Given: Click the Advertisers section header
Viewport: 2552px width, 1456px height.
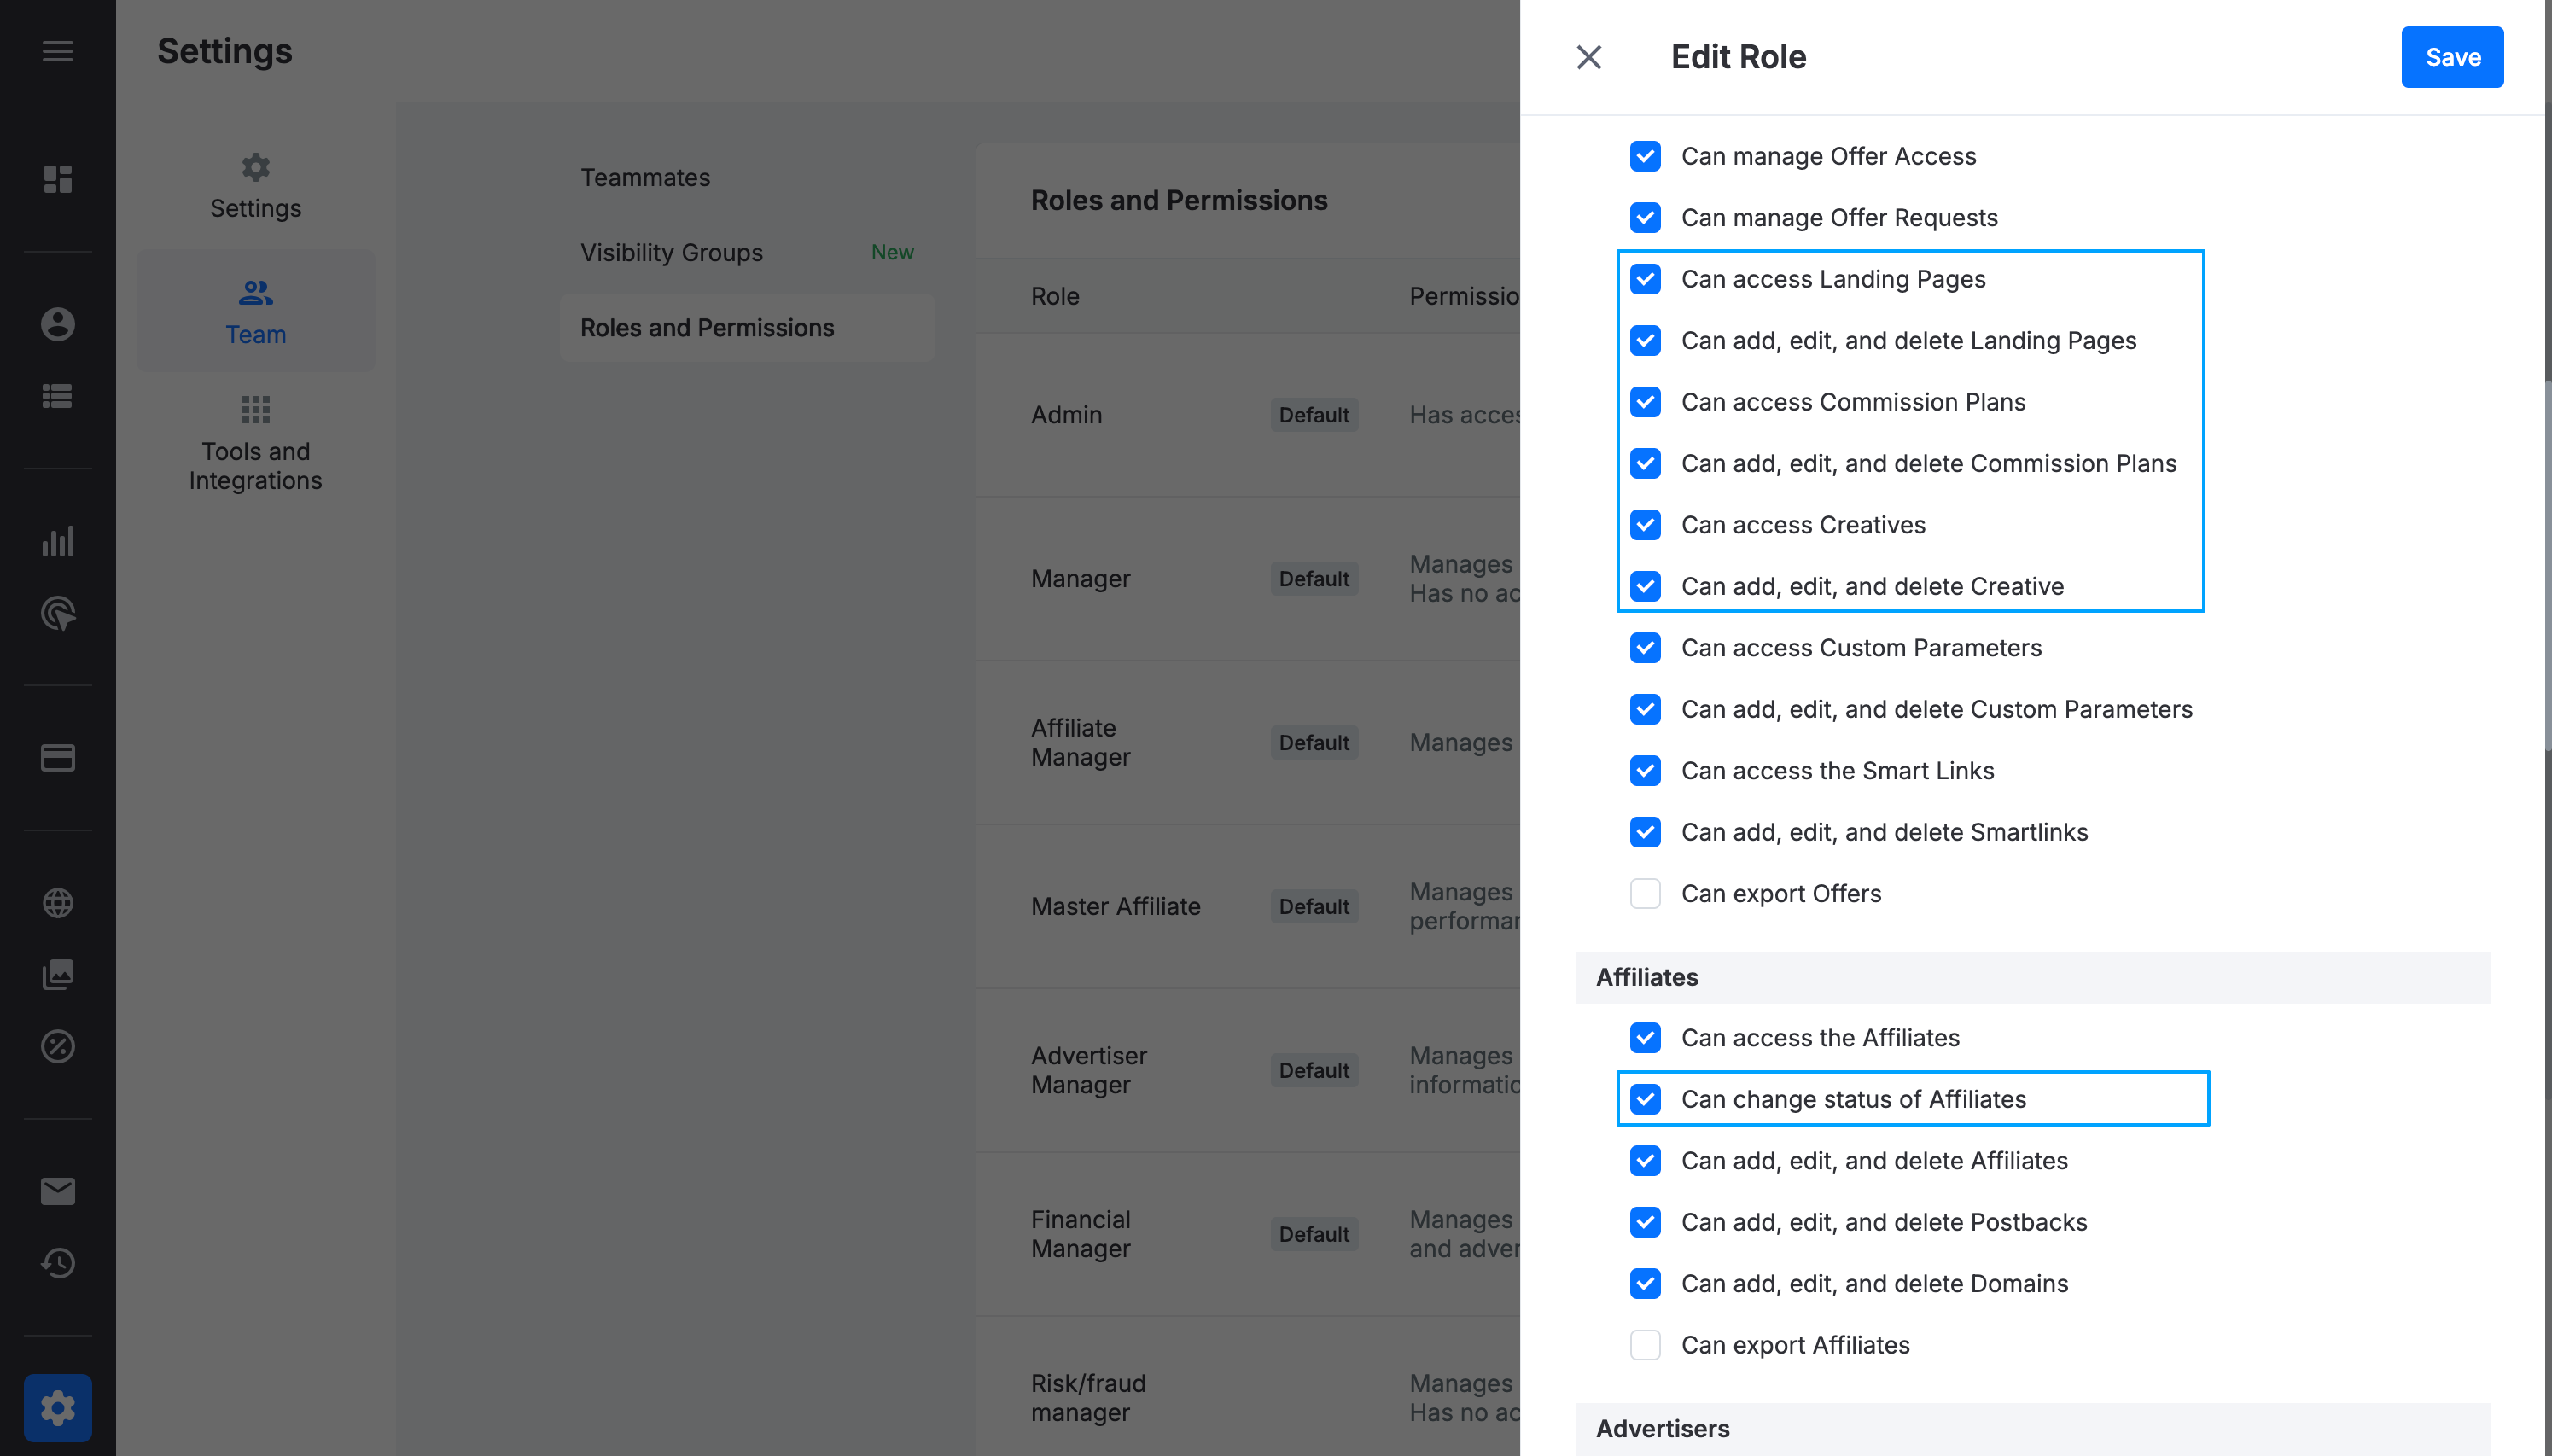Looking at the screenshot, I should point(2032,1429).
